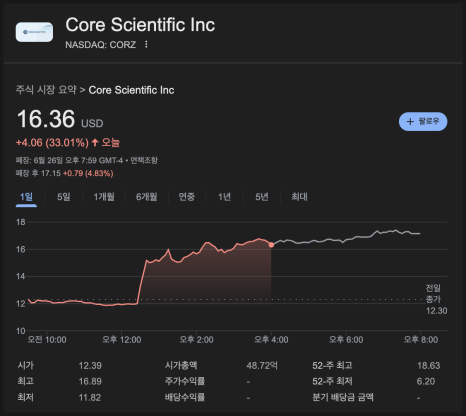Click the red market-close marker dot on chart
Viewport: 466px width, 416px height.
(x=271, y=245)
